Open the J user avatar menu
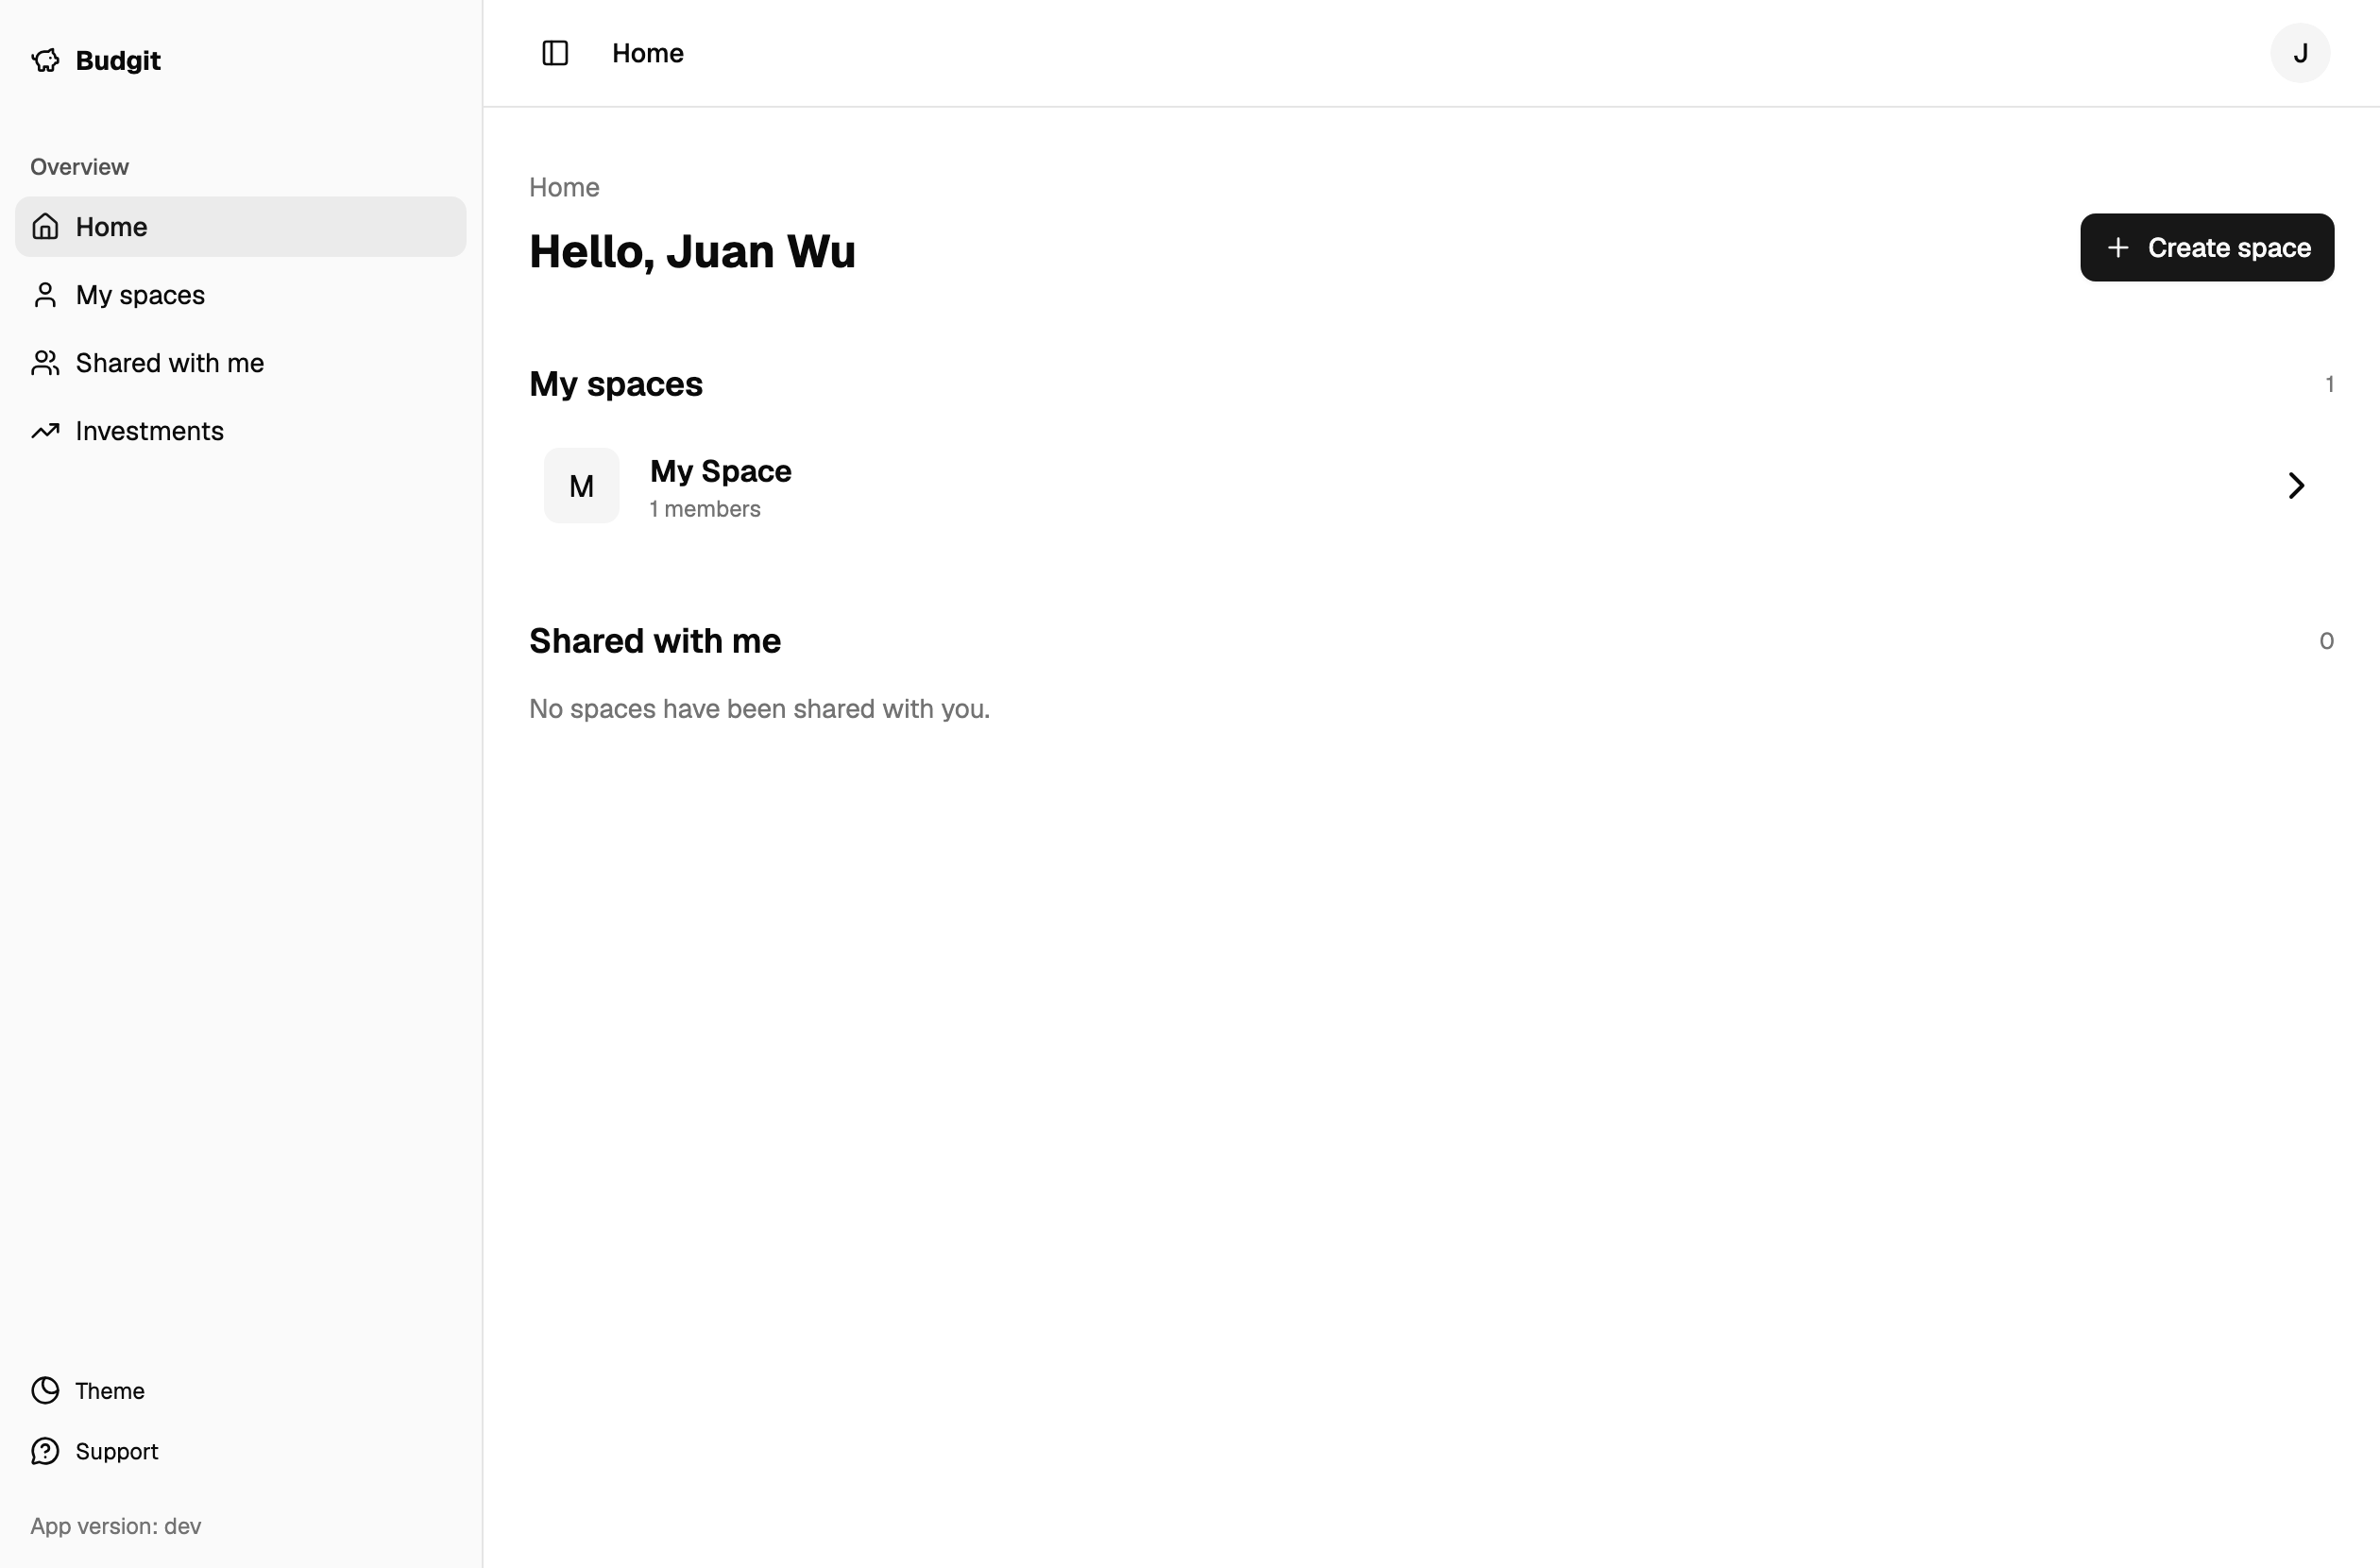This screenshot has height=1568, width=2380. (x=2300, y=53)
